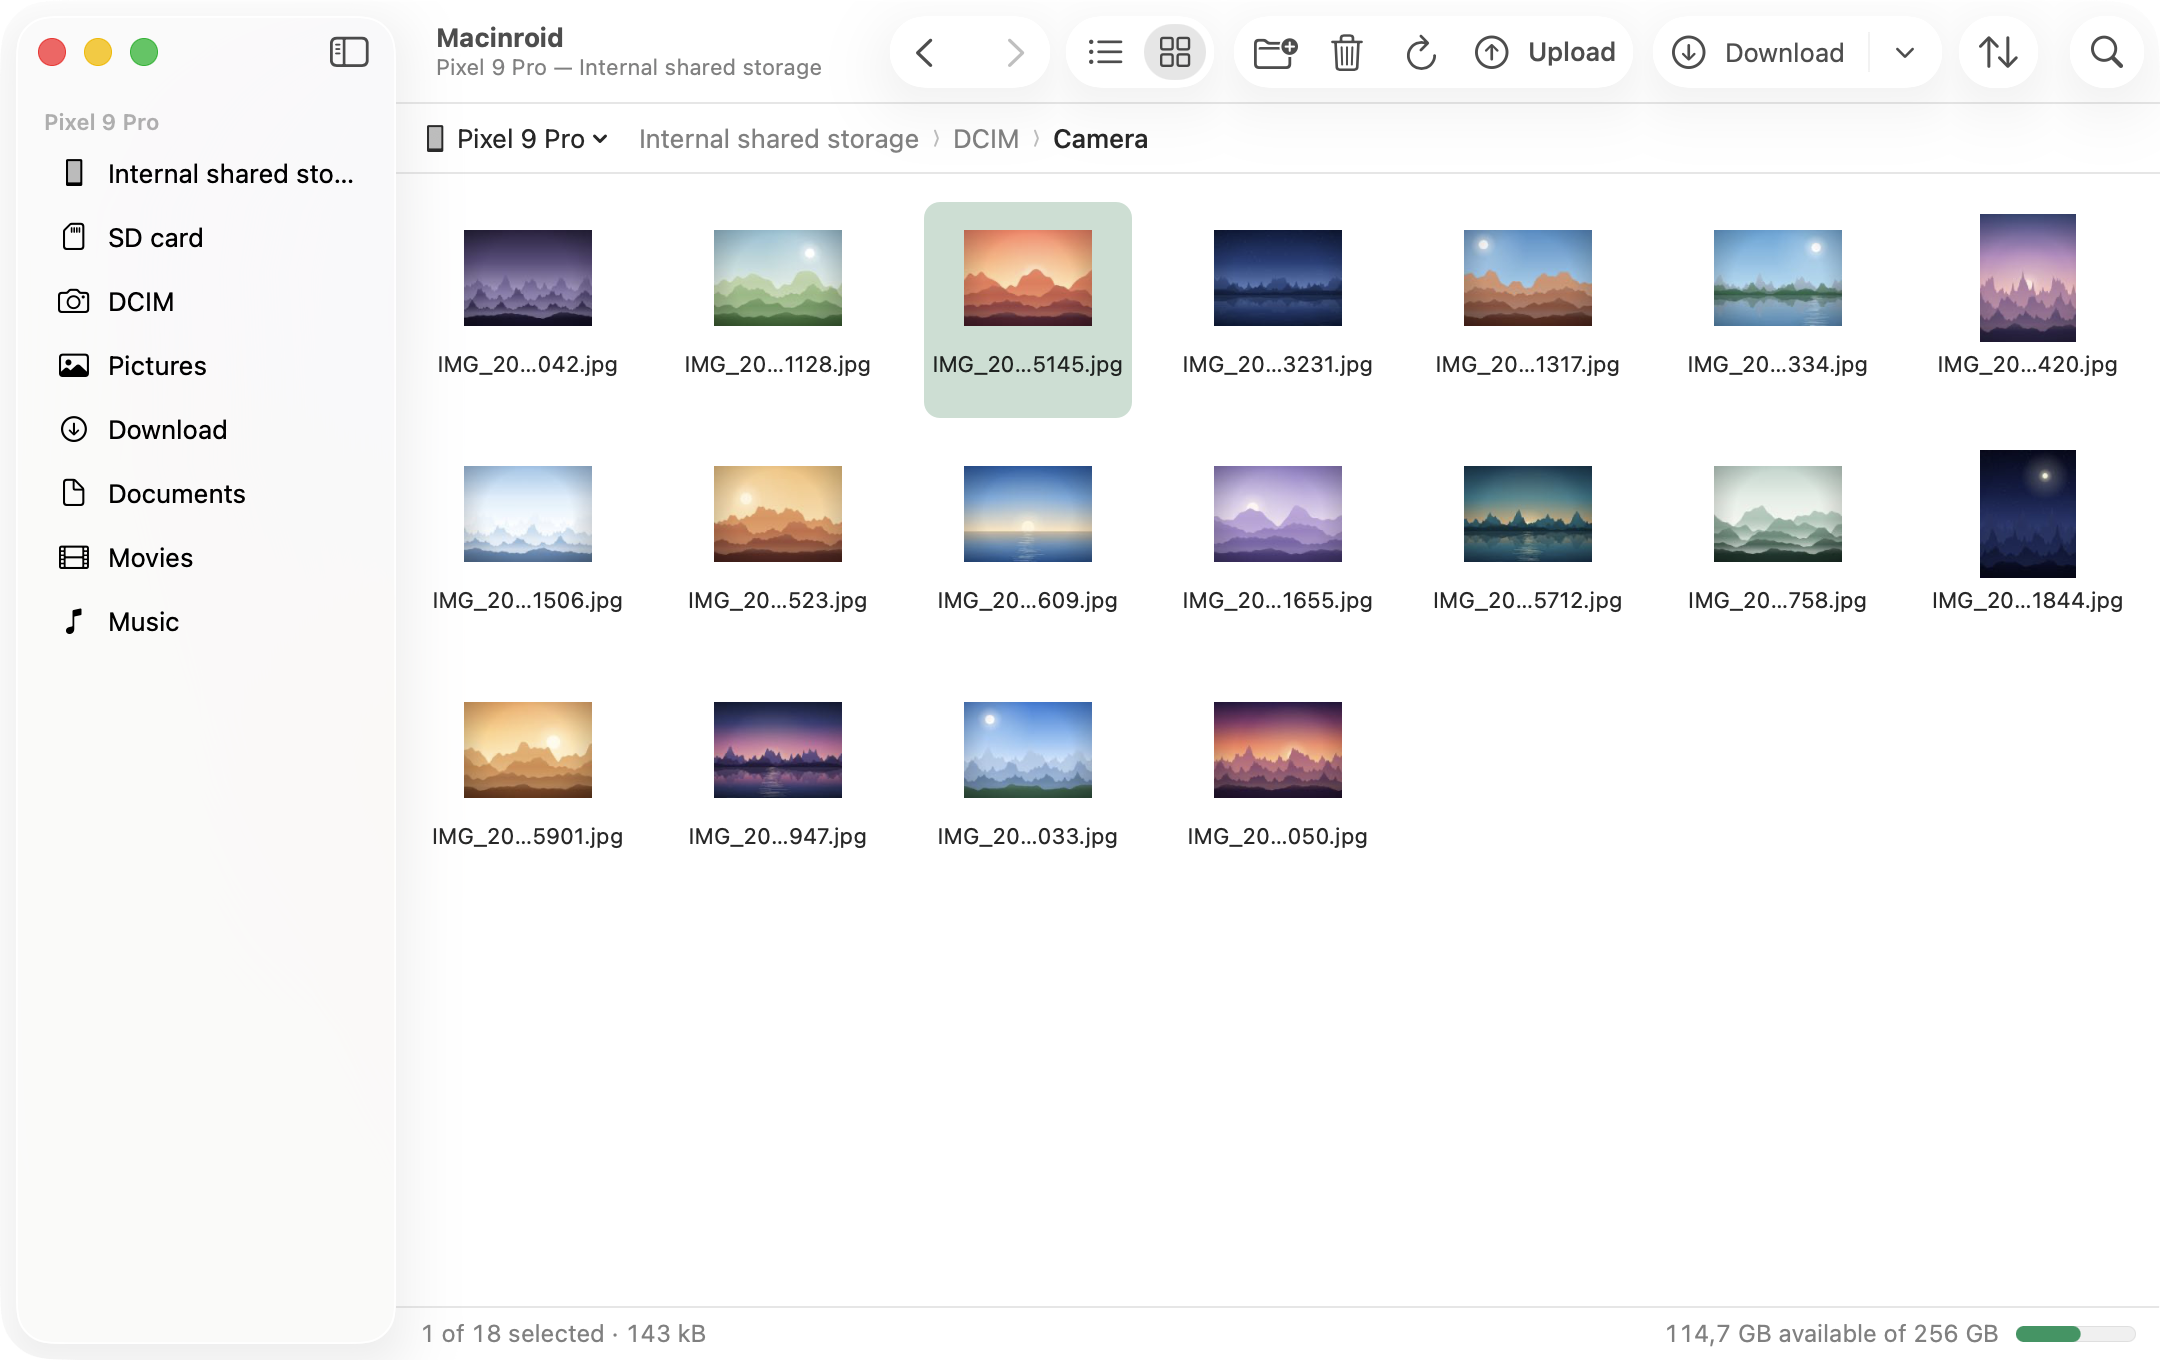Toggle the sidebar visibility
This screenshot has width=2160, height=1360.
click(349, 52)
